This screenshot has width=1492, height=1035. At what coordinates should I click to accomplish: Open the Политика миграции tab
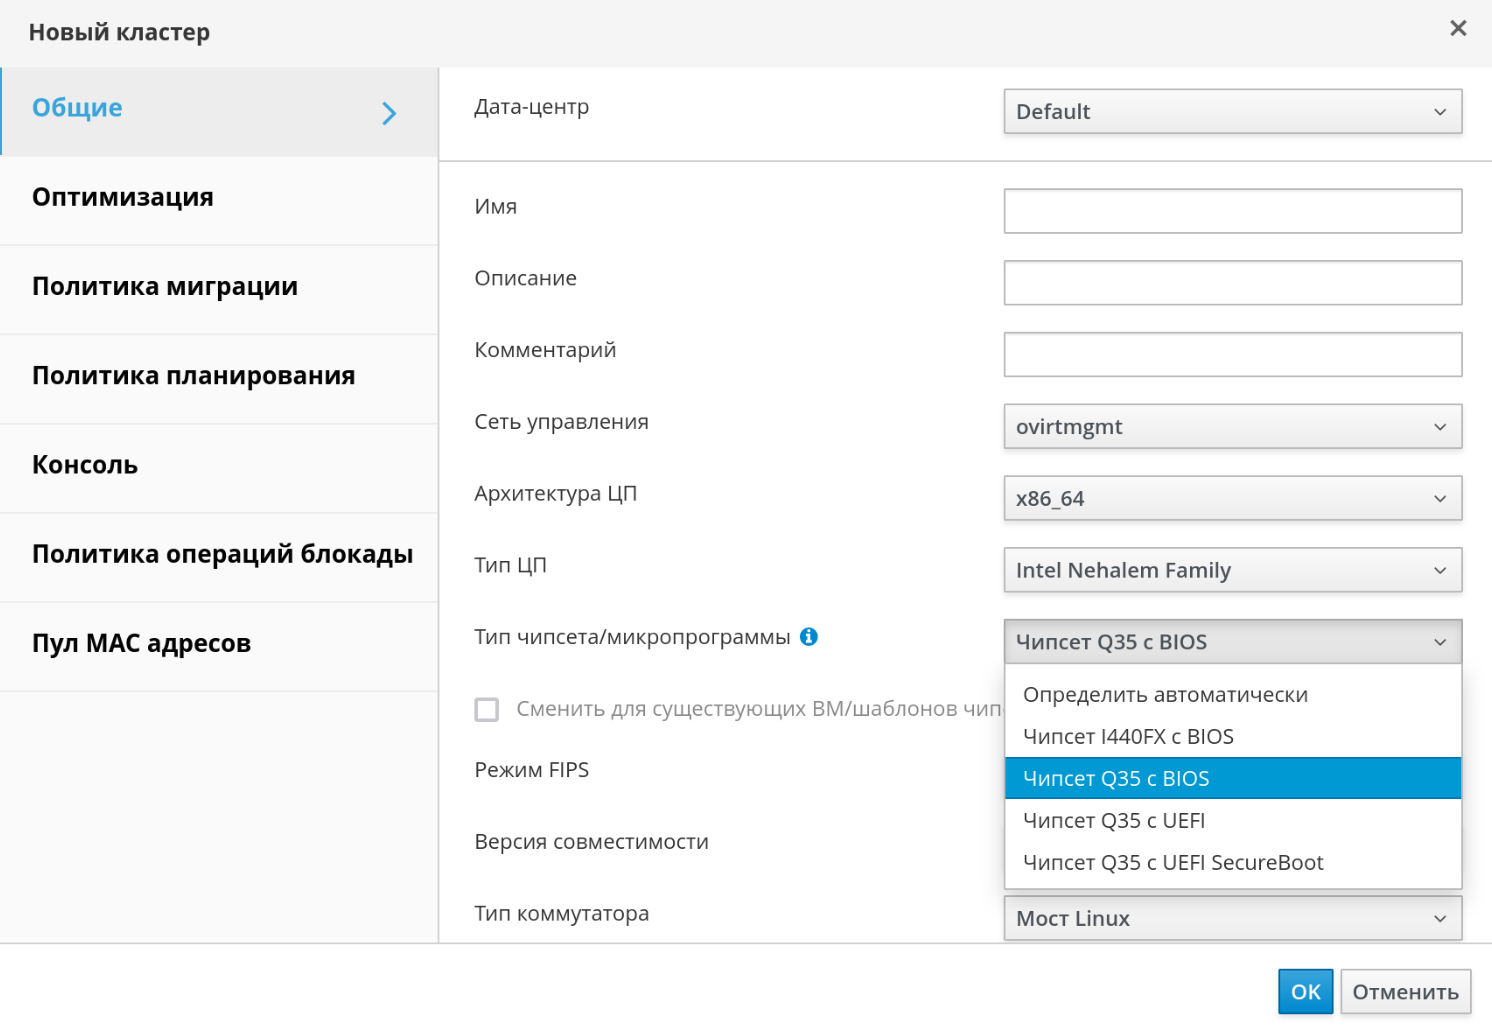click(x=165, y=287)
